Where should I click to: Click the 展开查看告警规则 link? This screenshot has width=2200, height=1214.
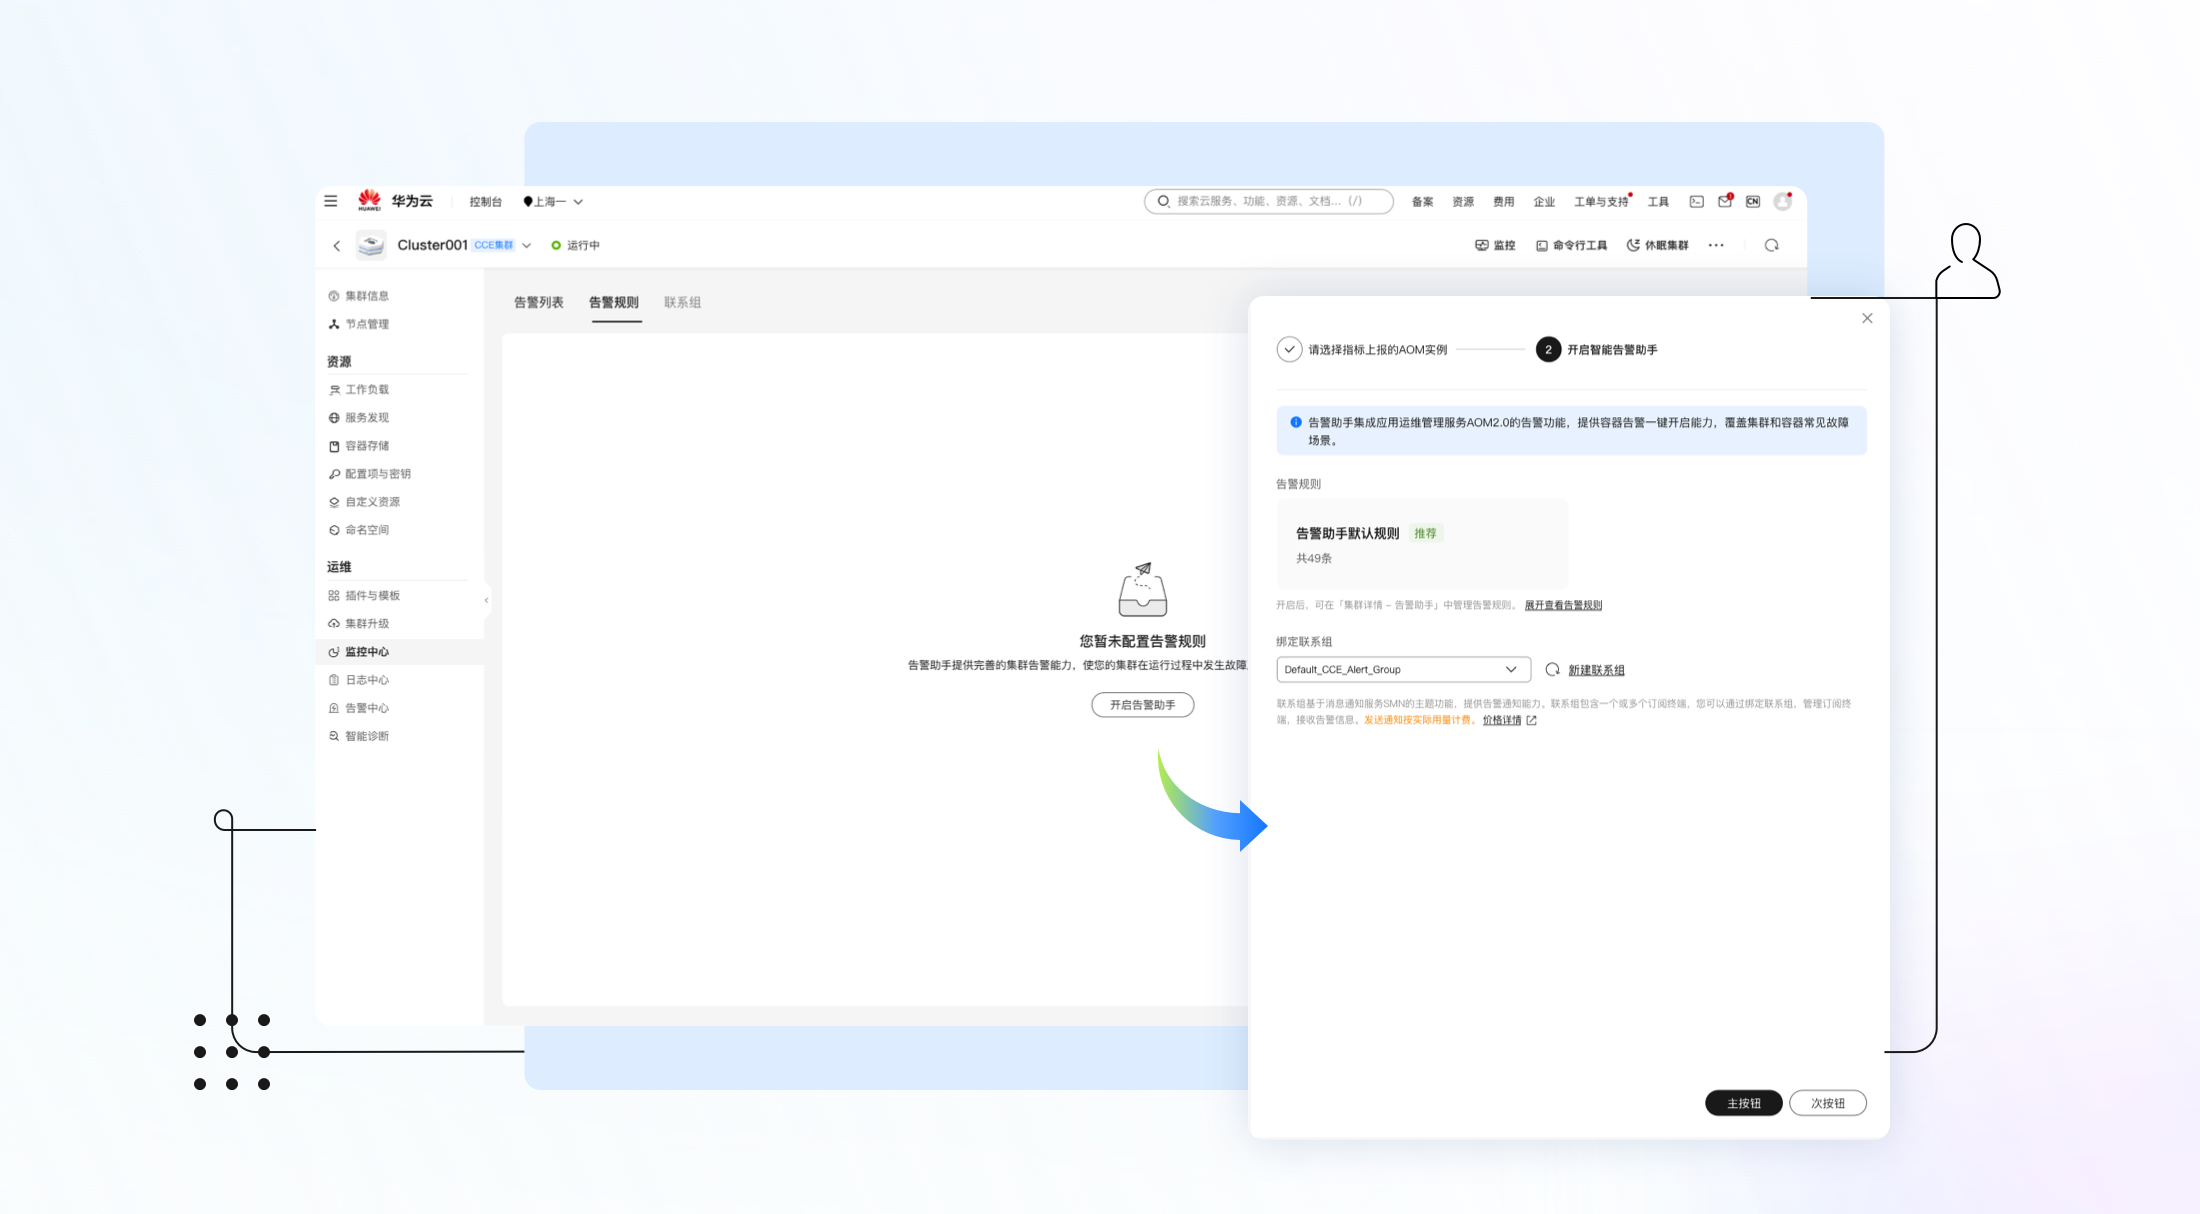click(1563, 605)
